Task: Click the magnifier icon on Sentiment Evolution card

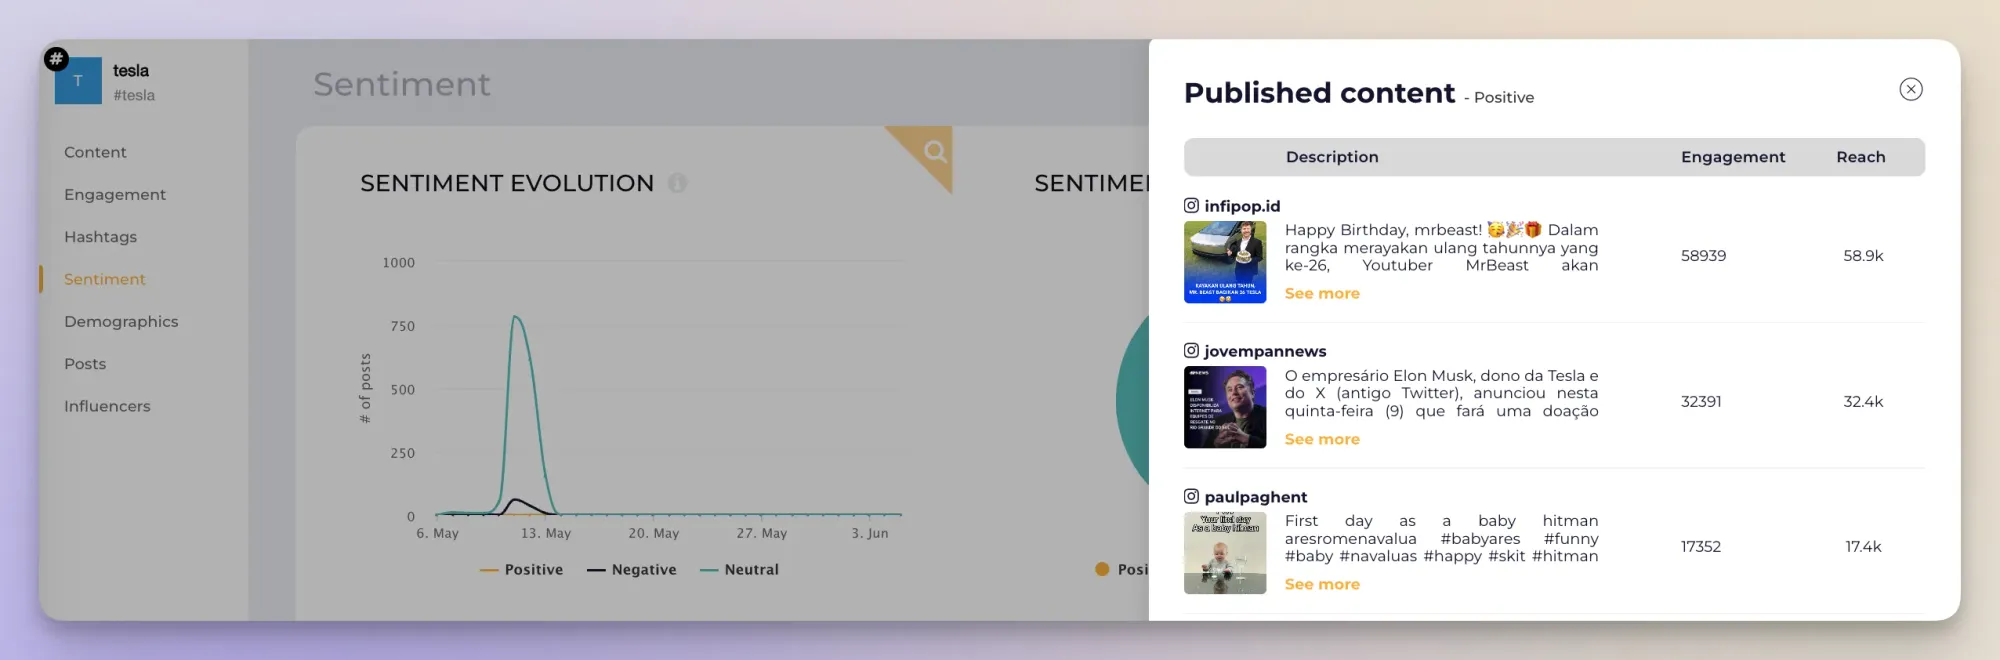Action: point(935,151)
